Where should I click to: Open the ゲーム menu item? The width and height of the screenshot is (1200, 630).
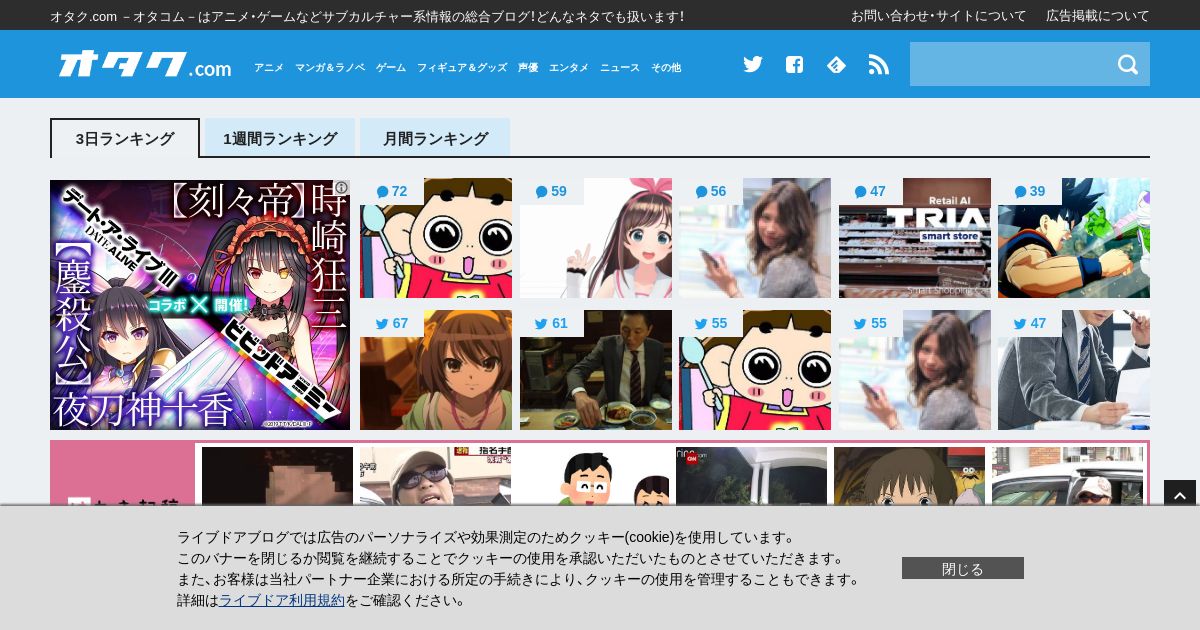pyautogui.click(x=391, y=67)
